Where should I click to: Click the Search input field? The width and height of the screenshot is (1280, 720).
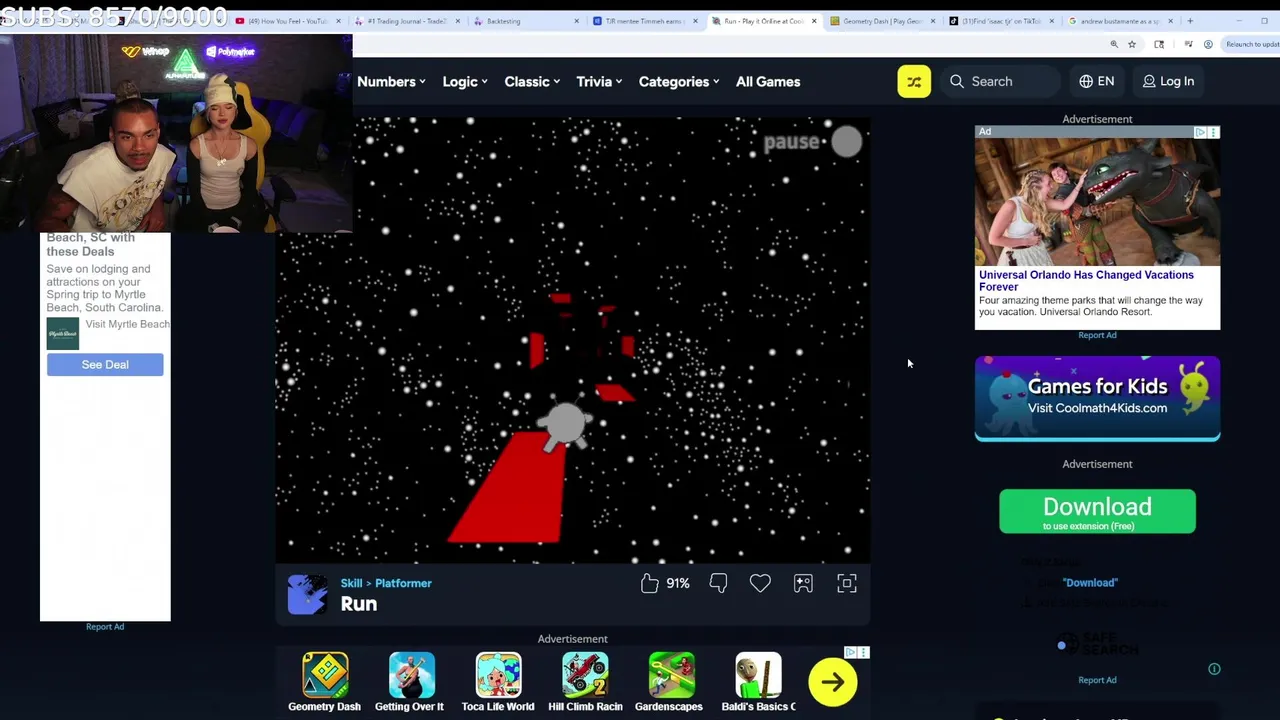1002,82
